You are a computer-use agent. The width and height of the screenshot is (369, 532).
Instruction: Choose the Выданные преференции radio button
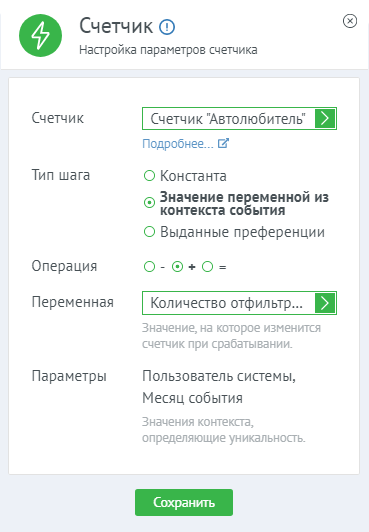[149, 232]
